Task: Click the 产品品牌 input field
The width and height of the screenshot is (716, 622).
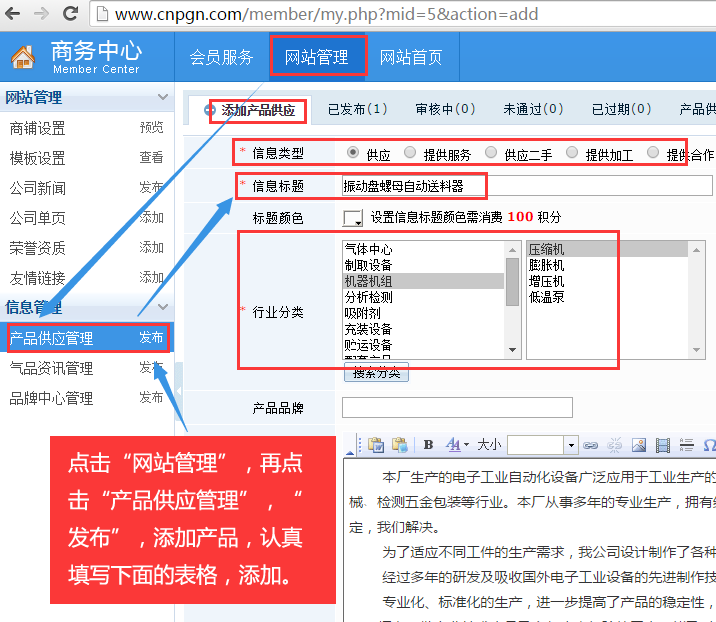Action: point(457,407)
